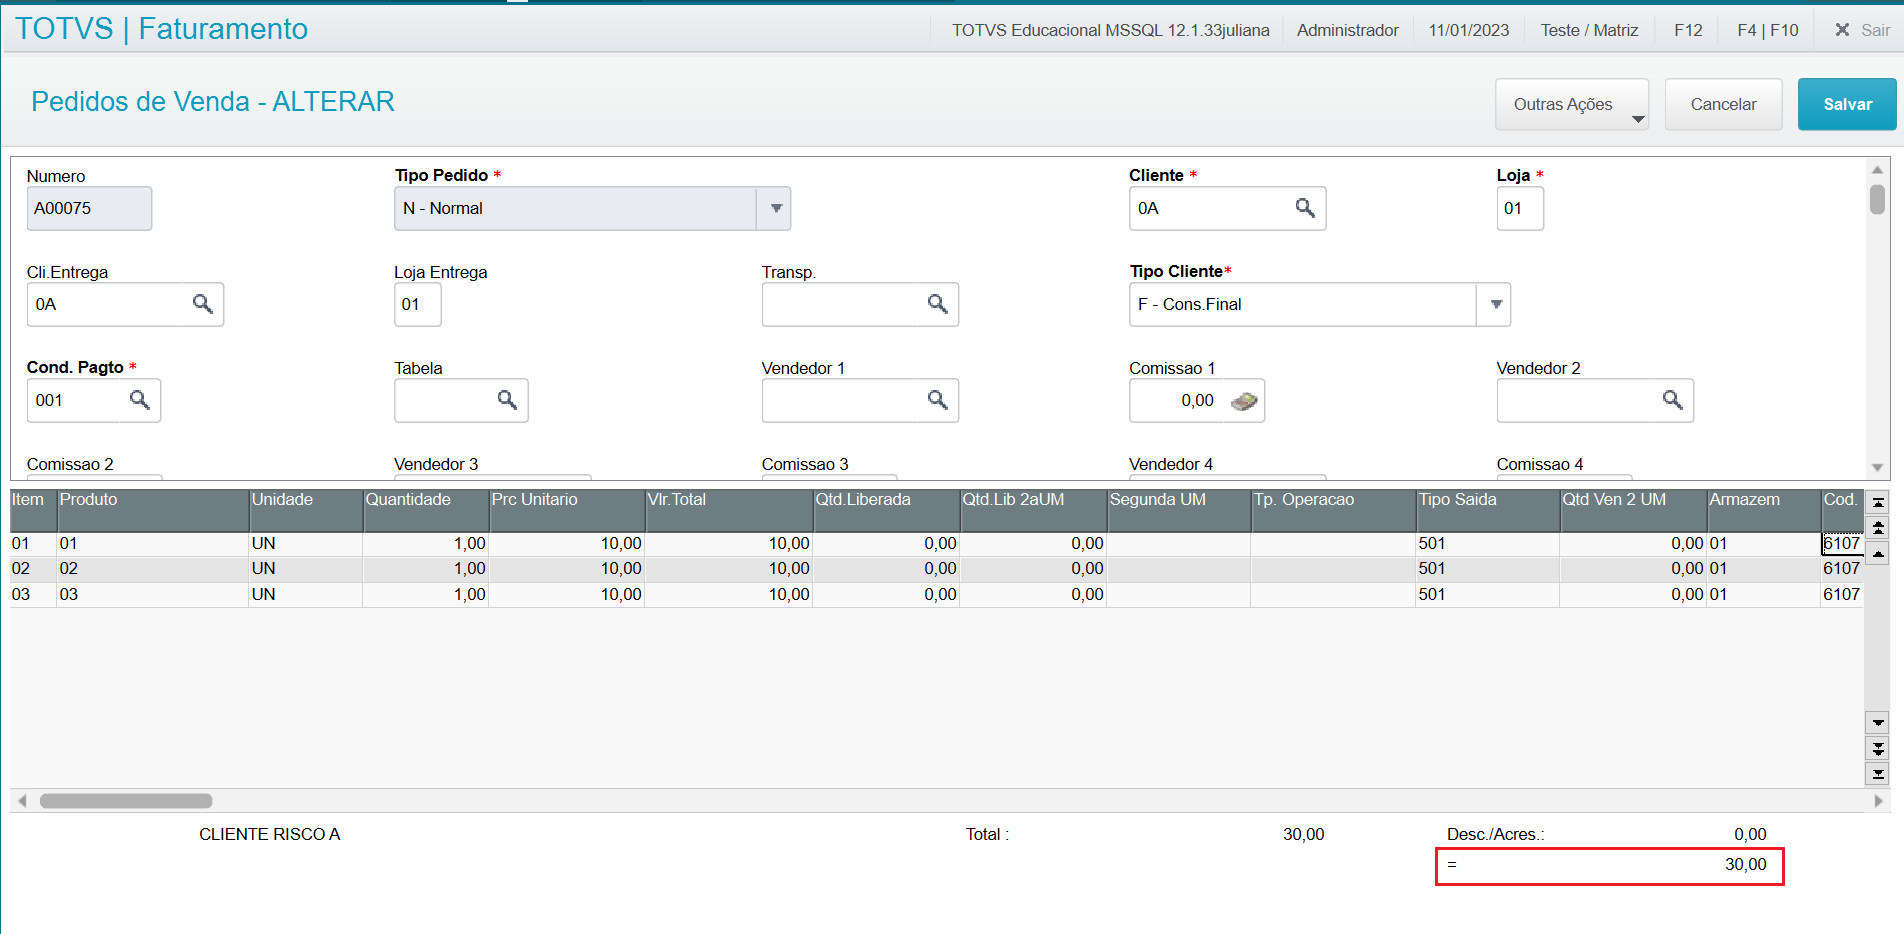1904x934 pixels.
Task: Click the Sair link
Action: coord(1875,30)
